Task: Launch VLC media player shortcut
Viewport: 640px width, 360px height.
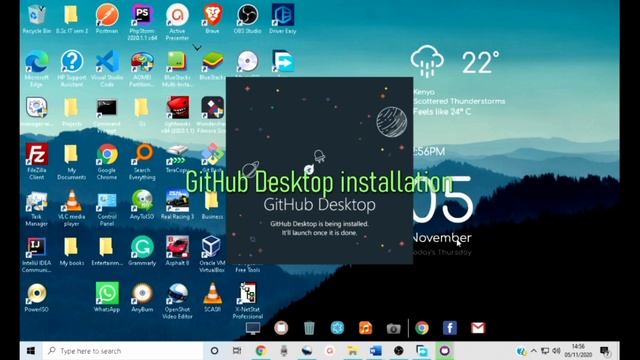Action: pyautogui.click(x=72, y=208)
